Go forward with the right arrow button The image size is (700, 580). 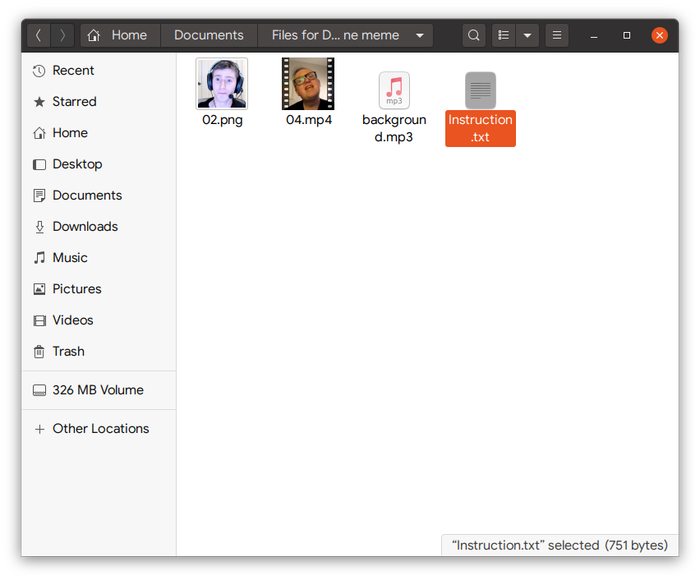point(62,35)
